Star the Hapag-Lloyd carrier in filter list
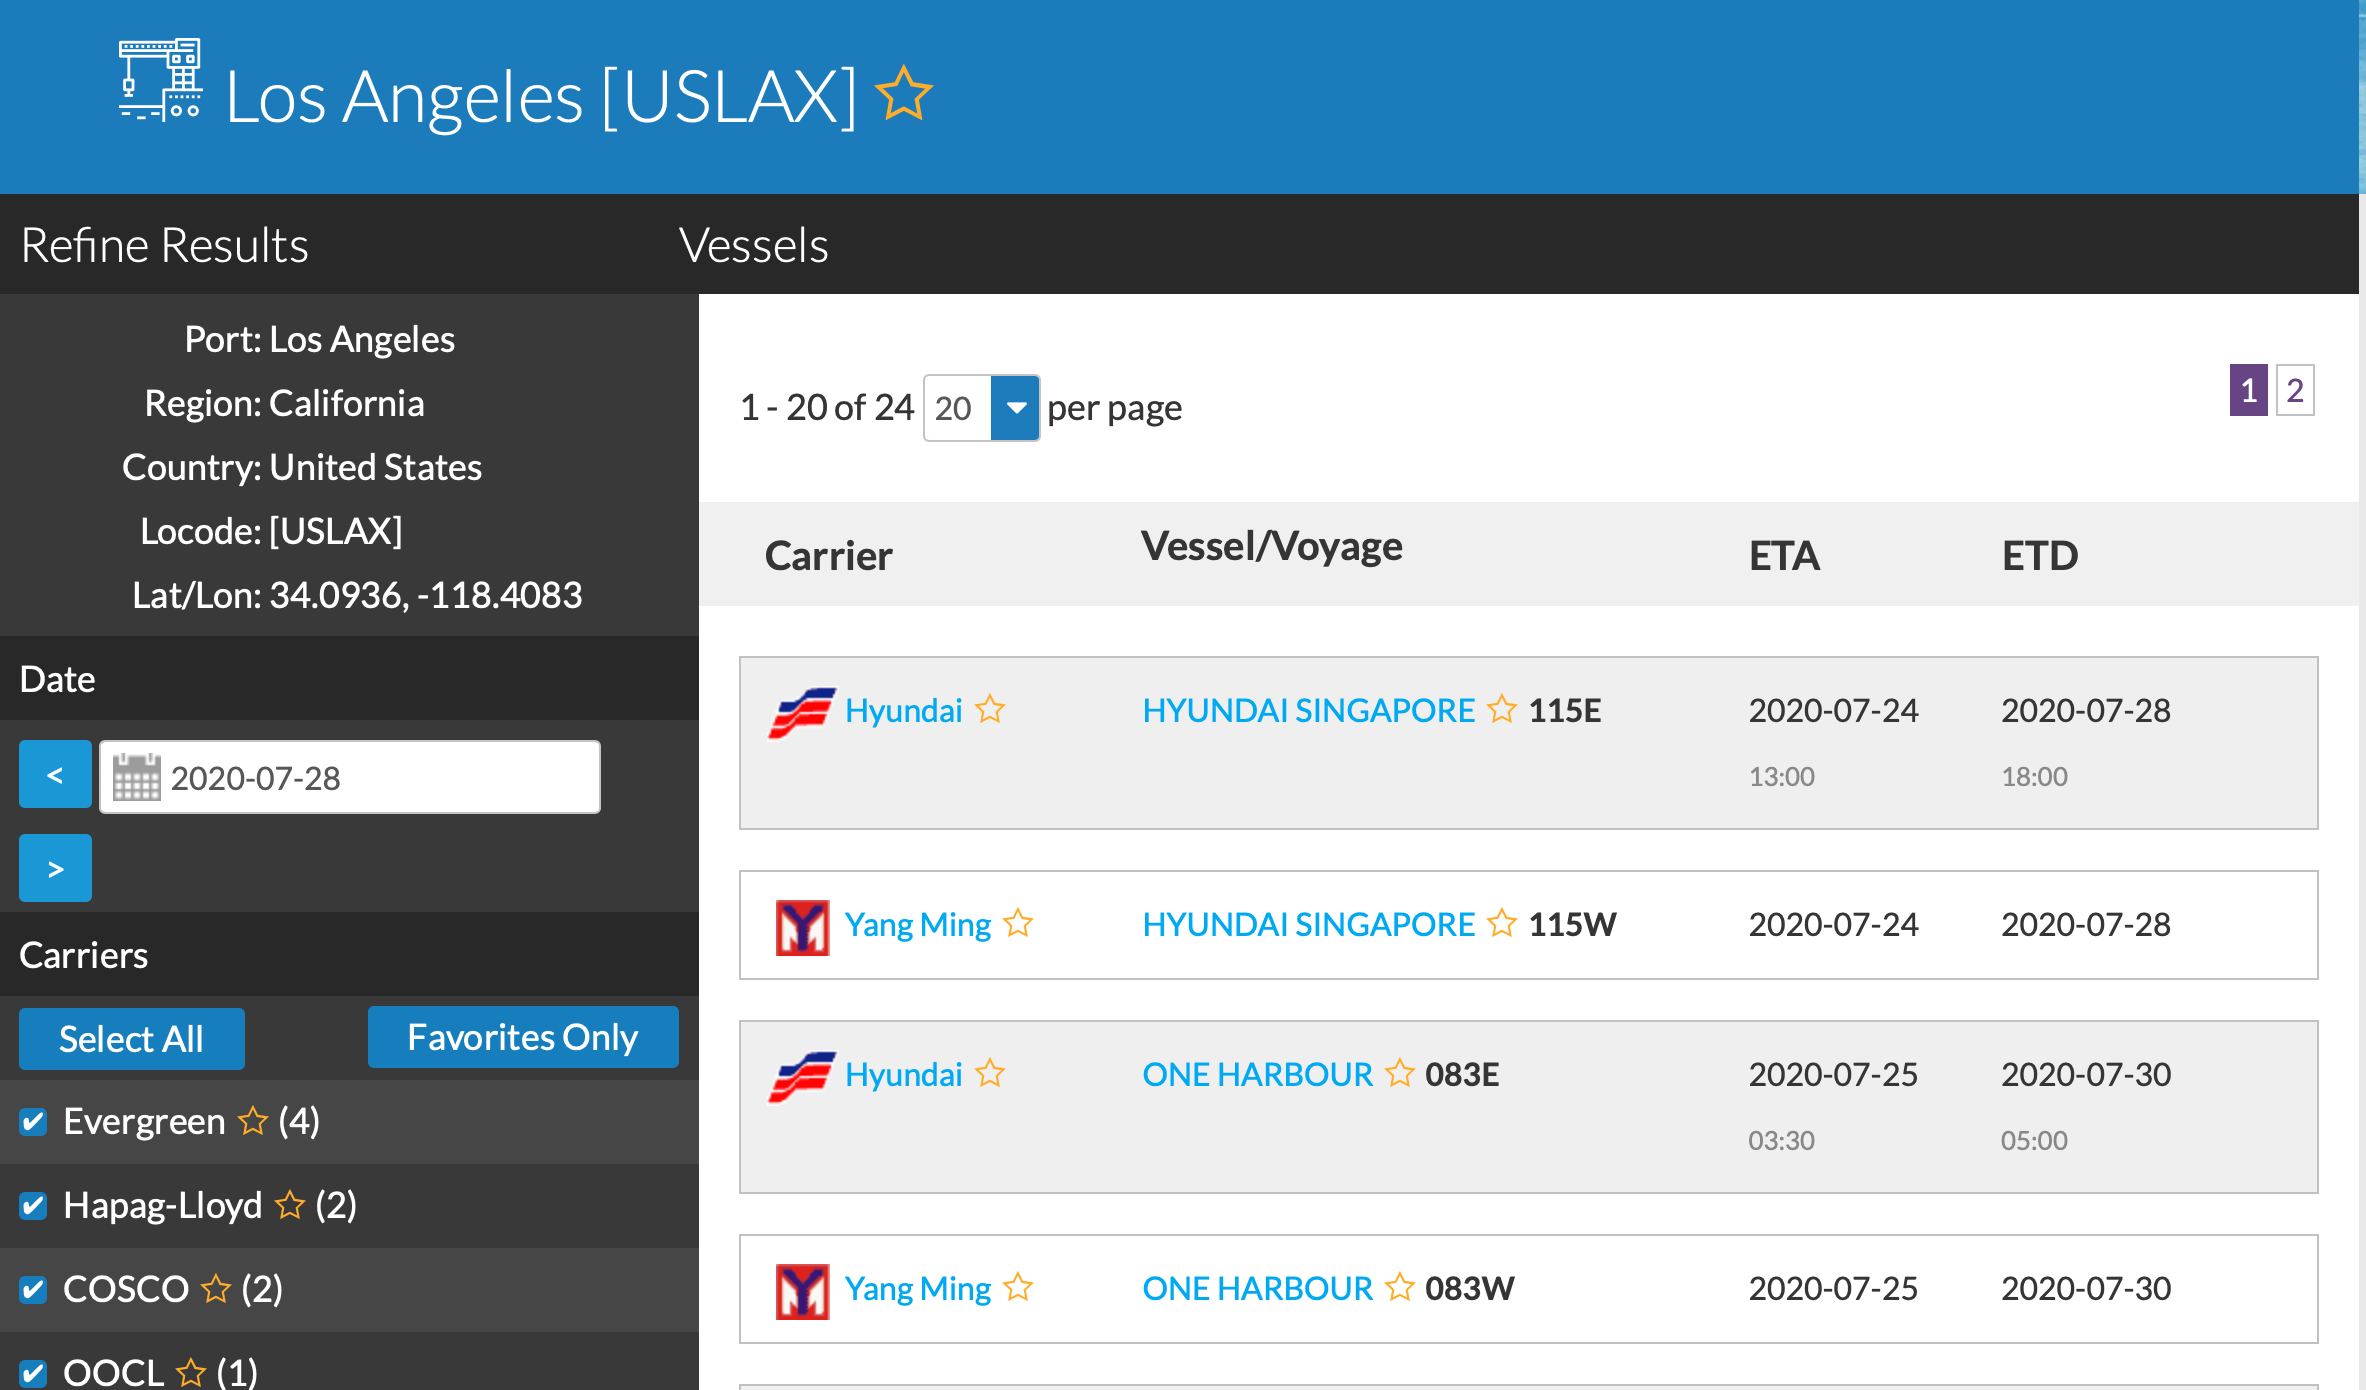Viewport: 2366px width, 1390px height. (x=289, y=1205)
